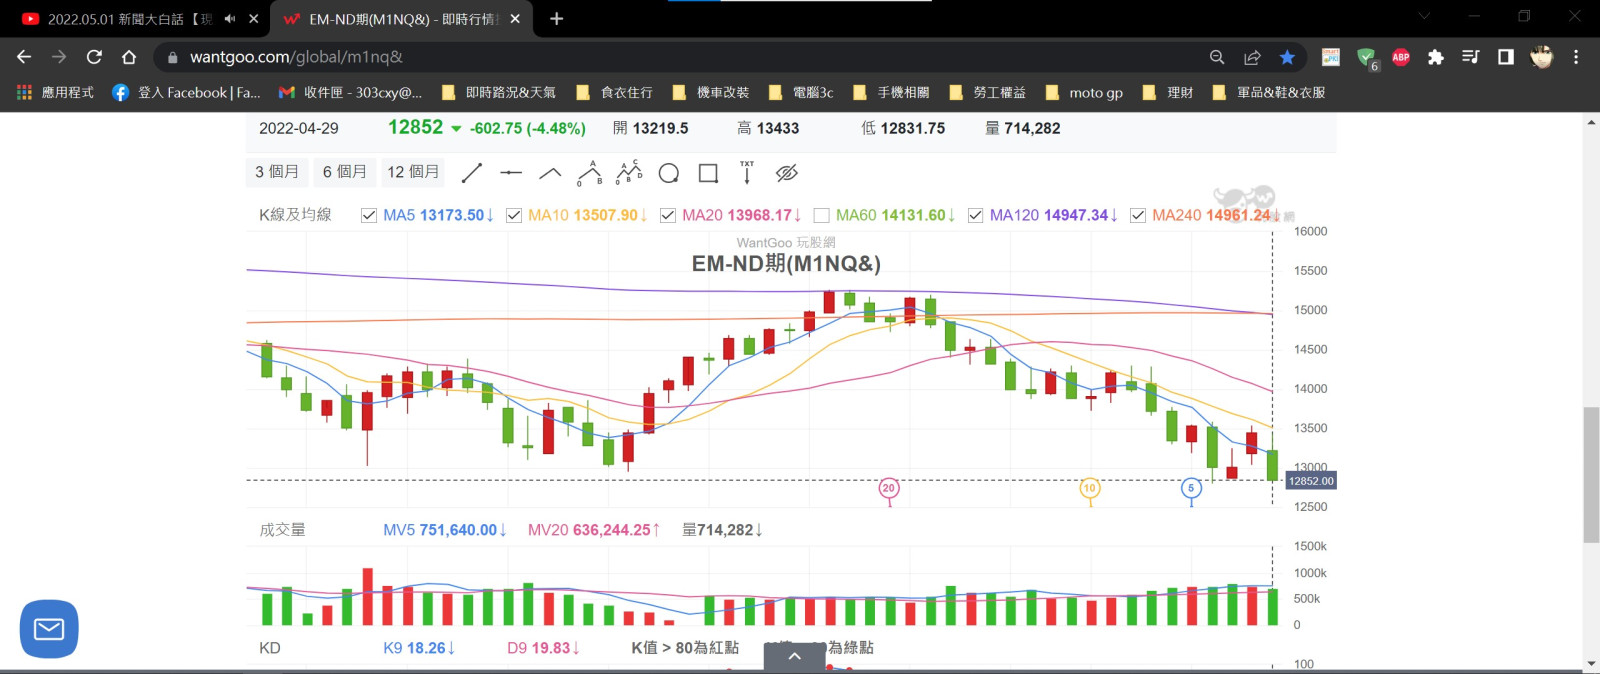Select the EM-ND期(M1NQ&) browser tab
Screen dimensions: 1600x674
[400, 19]
